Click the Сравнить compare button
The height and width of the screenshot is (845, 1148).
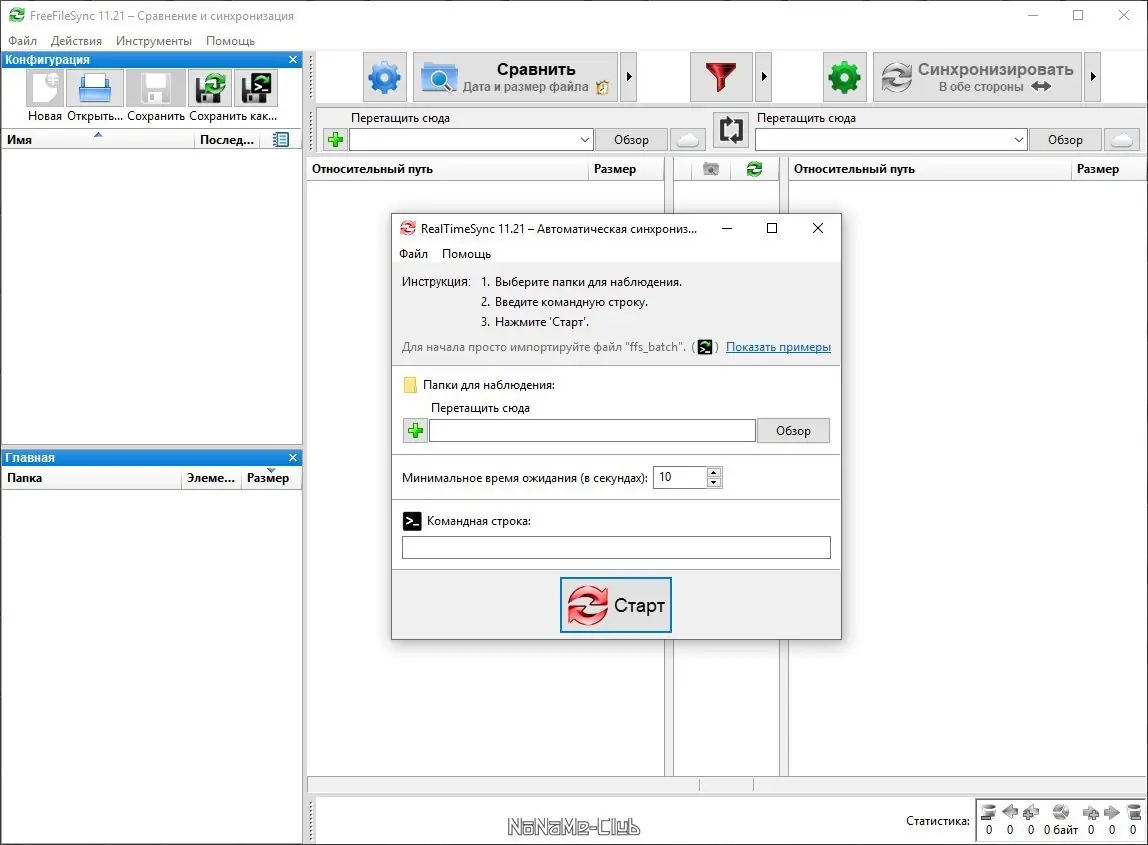(x=515, y=76)
